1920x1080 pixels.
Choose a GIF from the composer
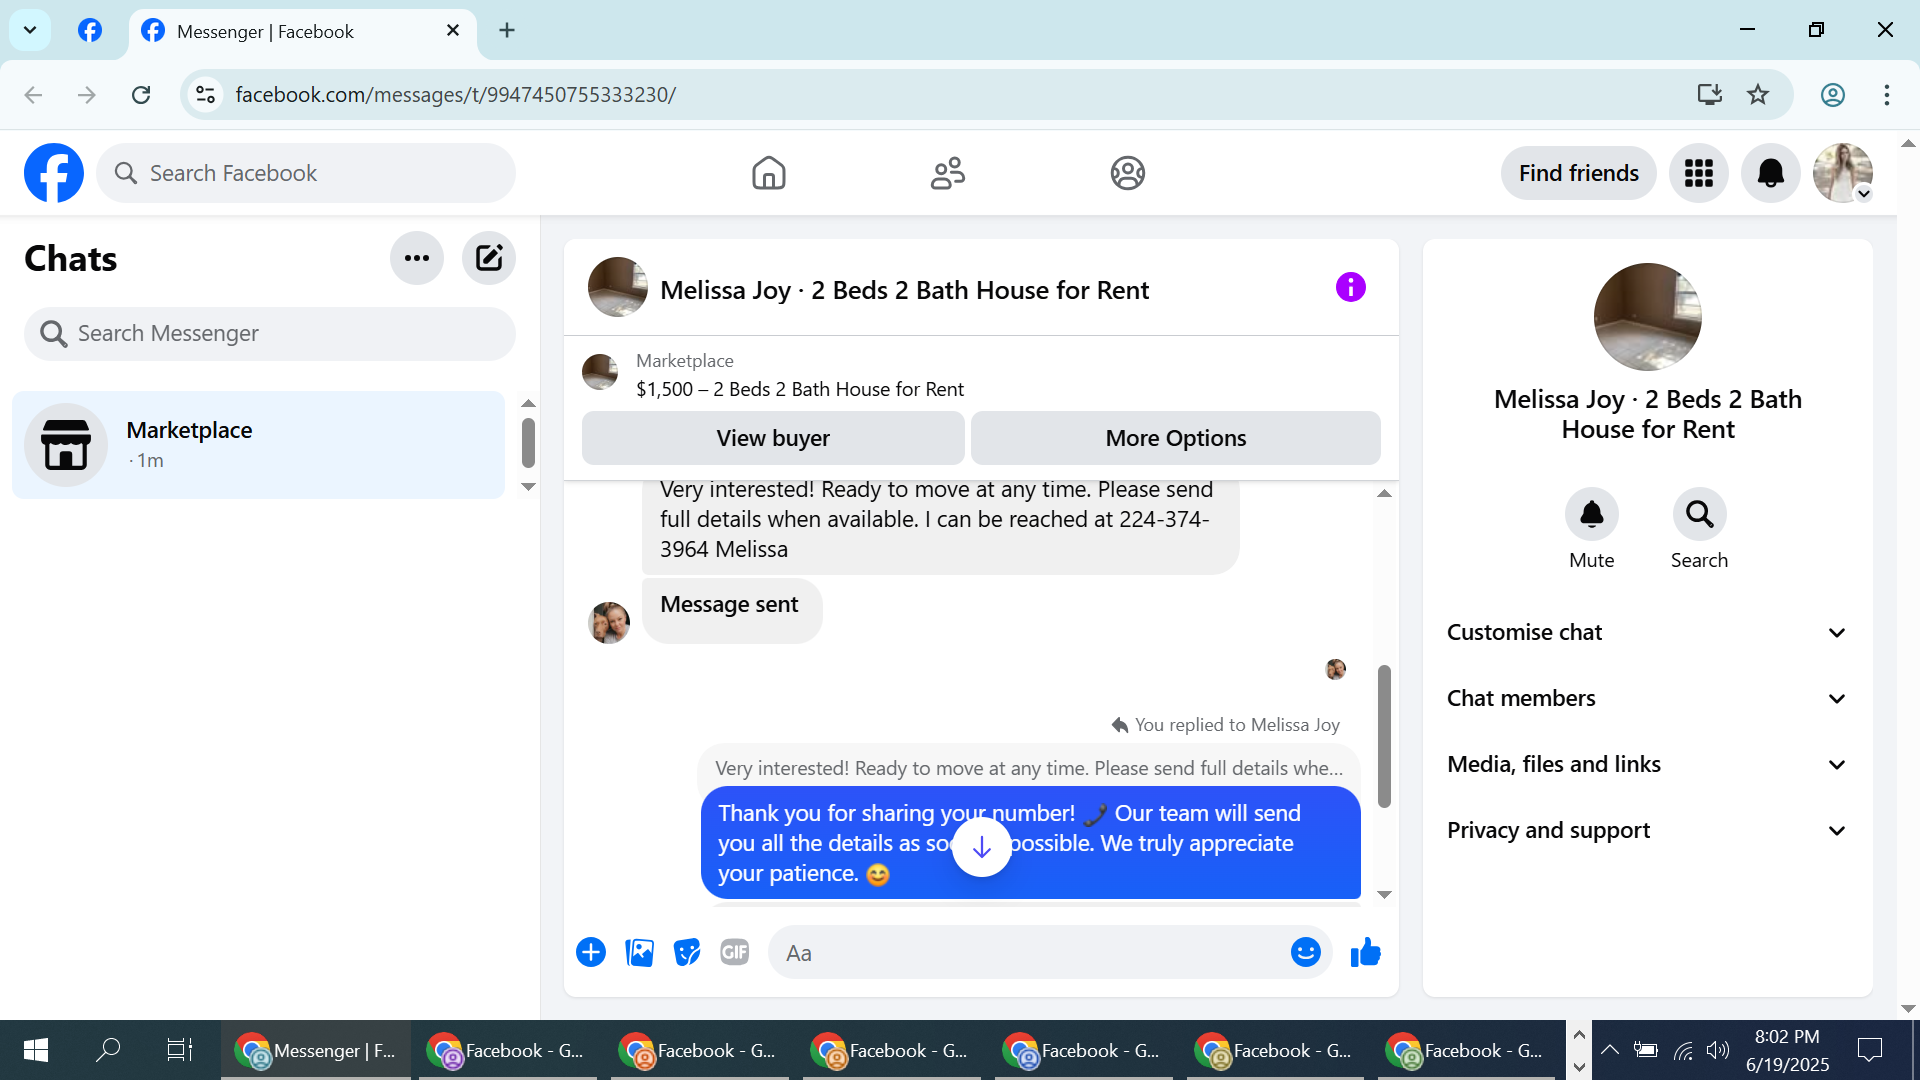[735, 952]
